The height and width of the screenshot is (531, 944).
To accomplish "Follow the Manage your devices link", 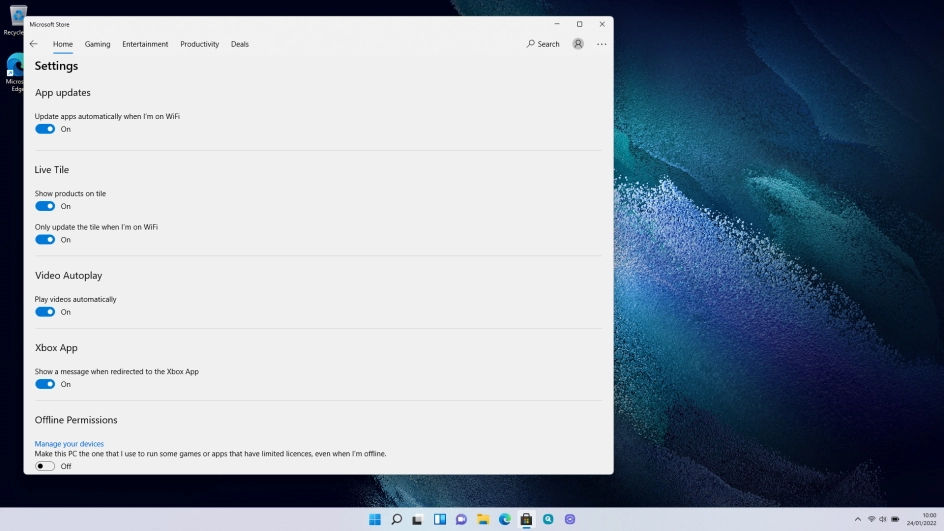I will point(69,444).
